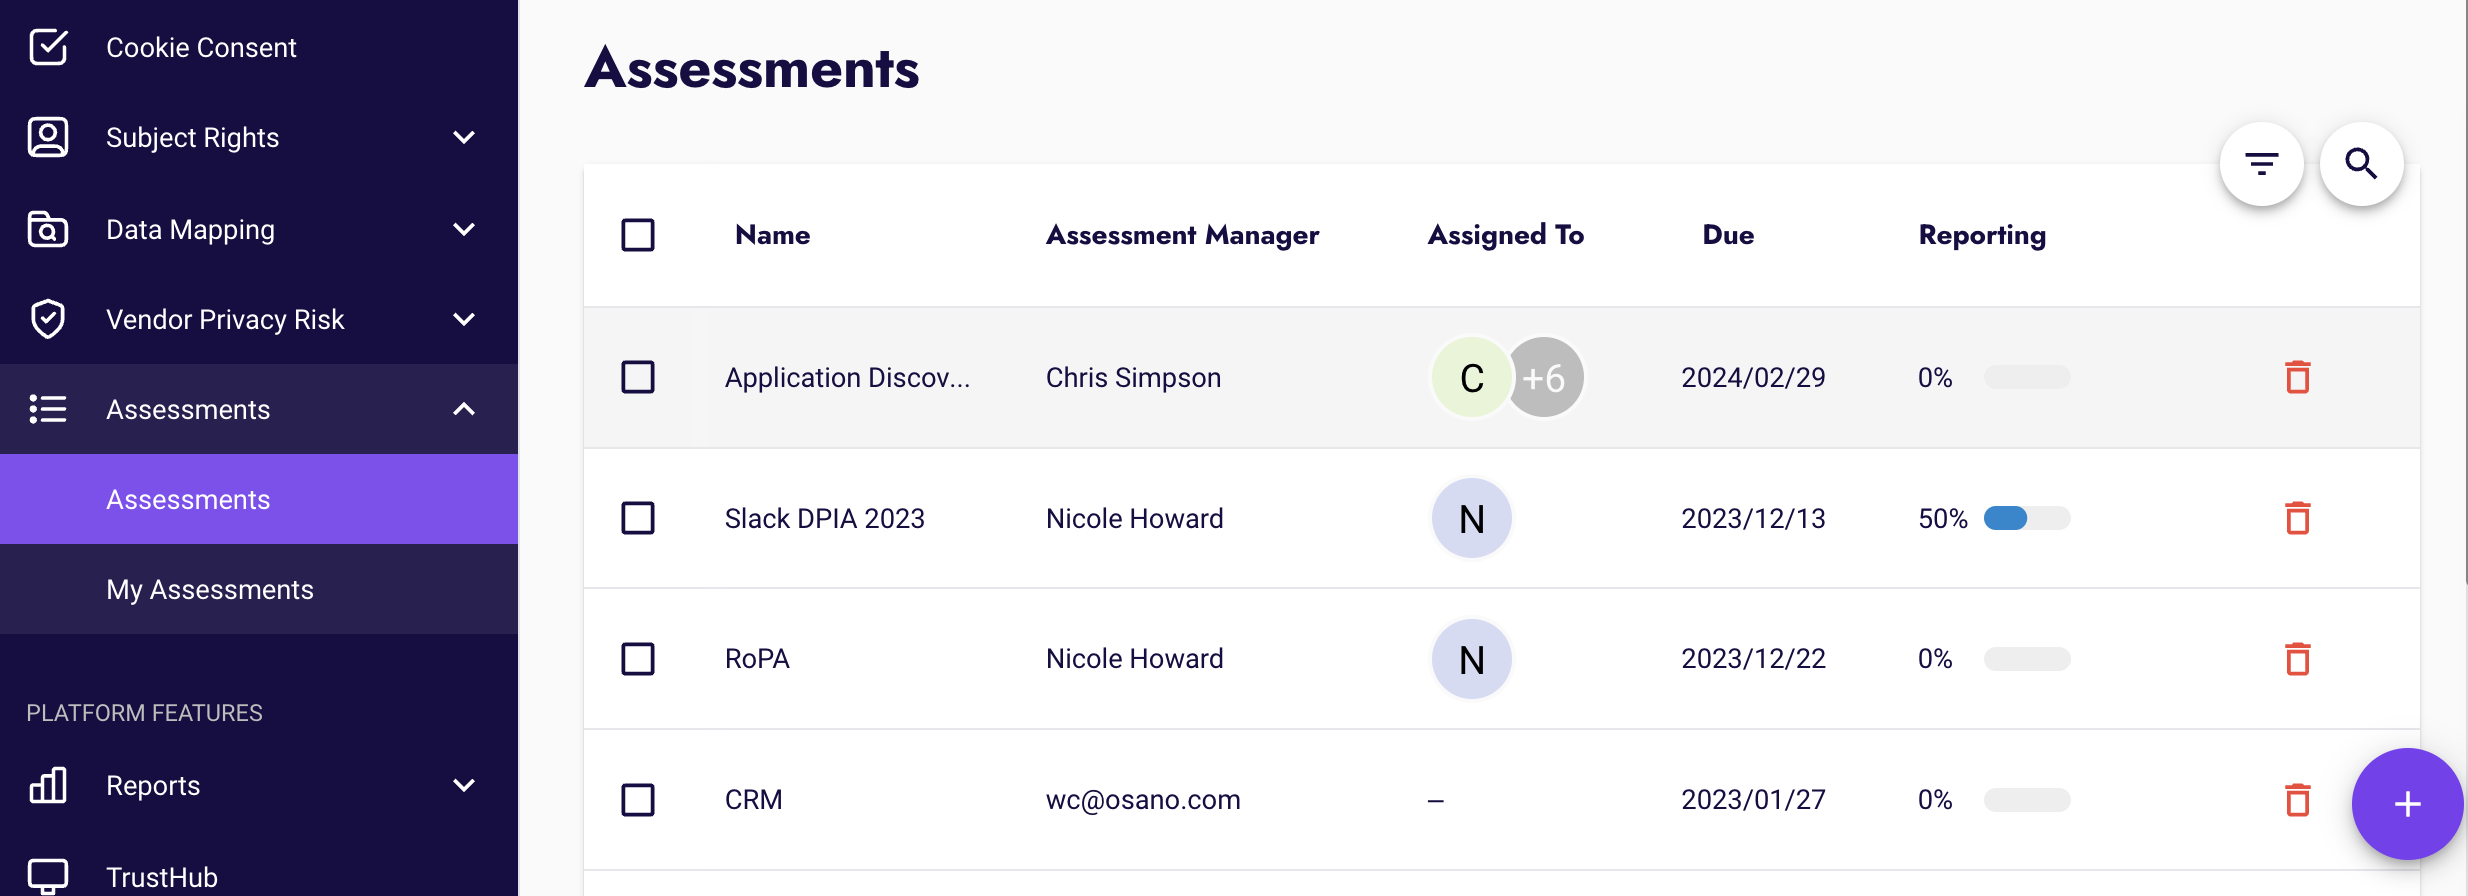Screen dimensions: 2468x896
Task: Delete the CRM assessment row
Action: point(2297,800)
